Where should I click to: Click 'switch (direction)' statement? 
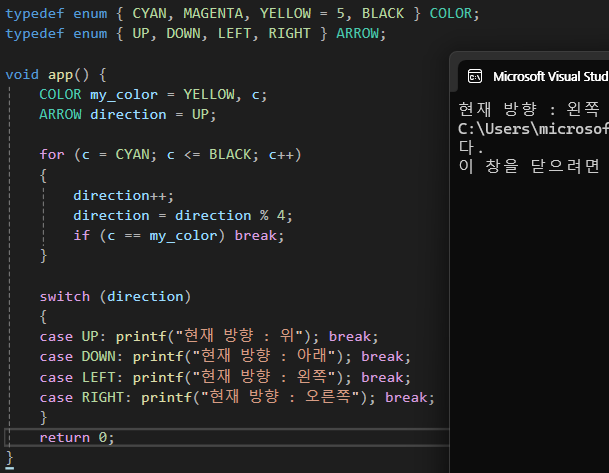click(115, 297)
